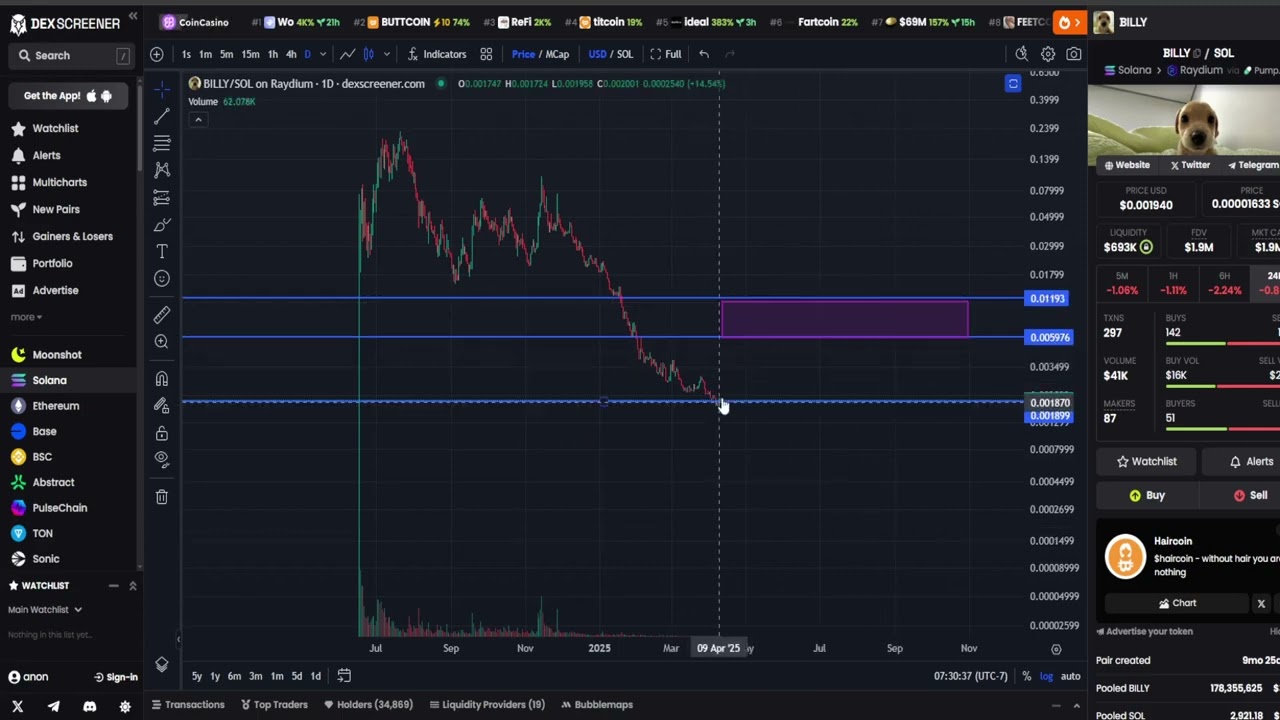Open chart settings gear

[1048, 54]
